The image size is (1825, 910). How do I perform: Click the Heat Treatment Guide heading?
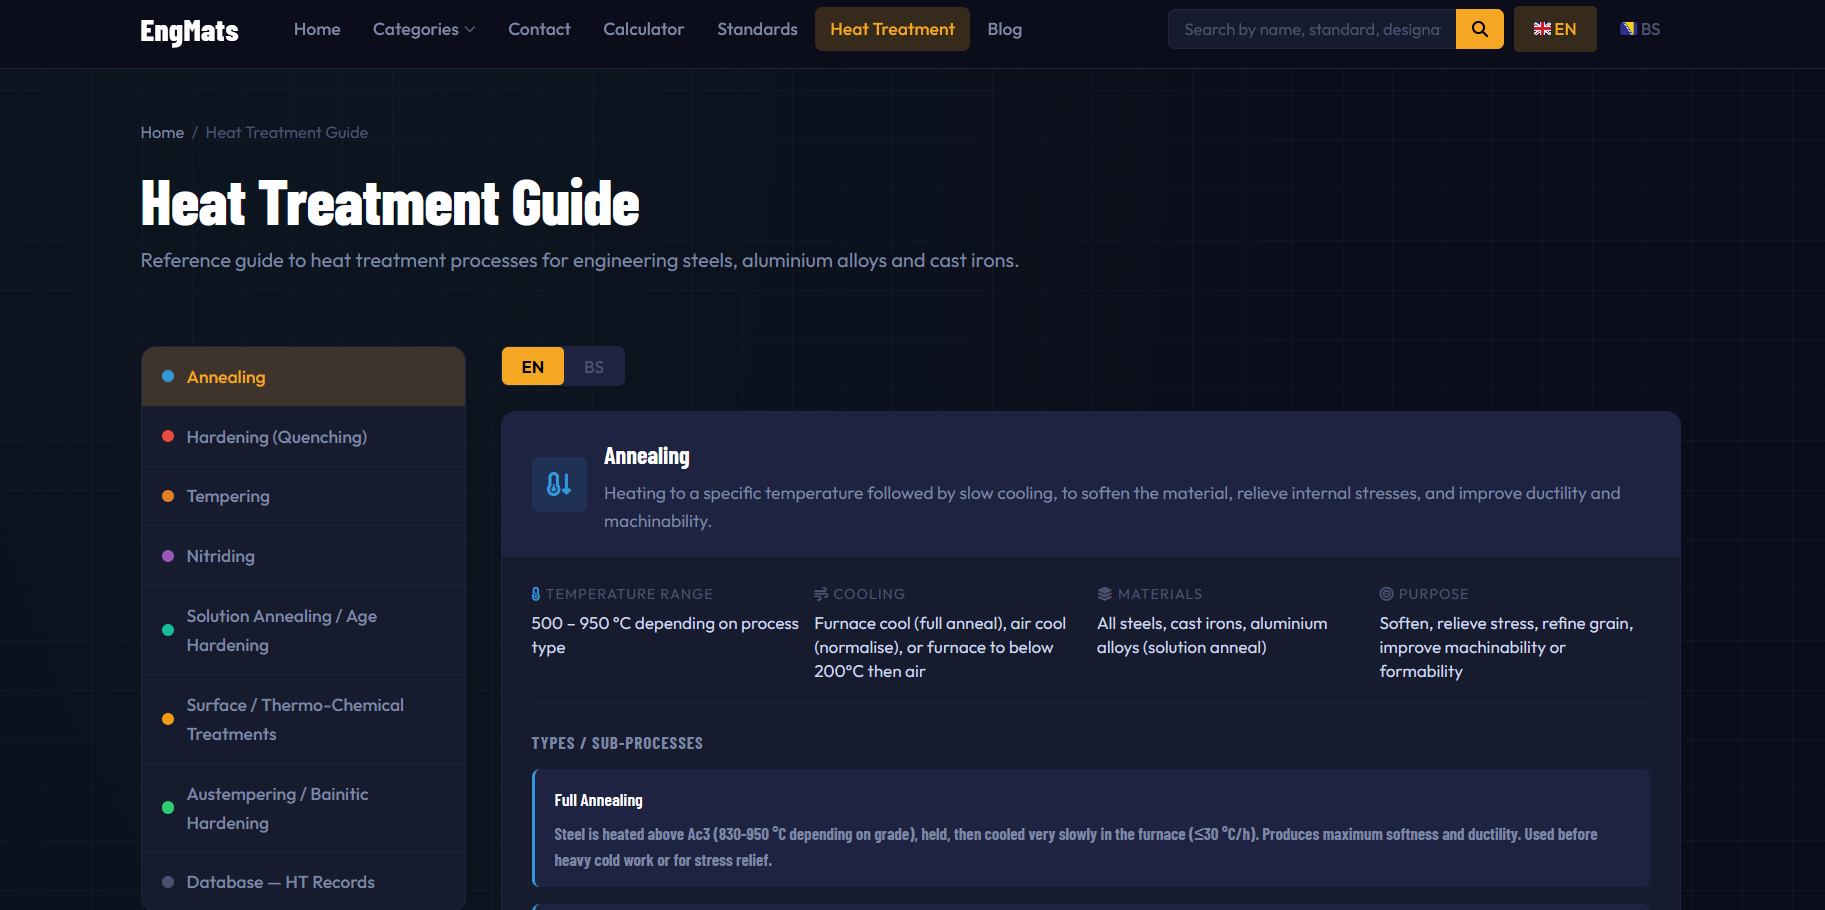(390, 204)
